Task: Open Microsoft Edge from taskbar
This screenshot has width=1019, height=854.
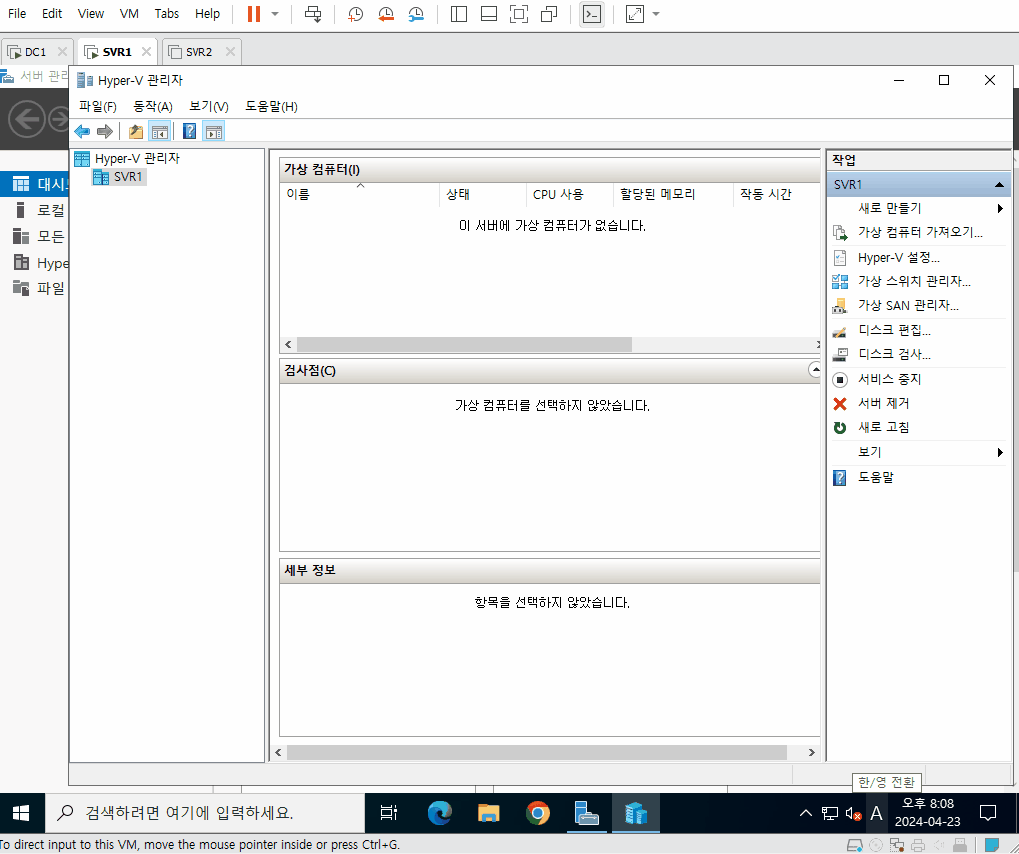Action: pyautogui.click(x=439, y=813)
